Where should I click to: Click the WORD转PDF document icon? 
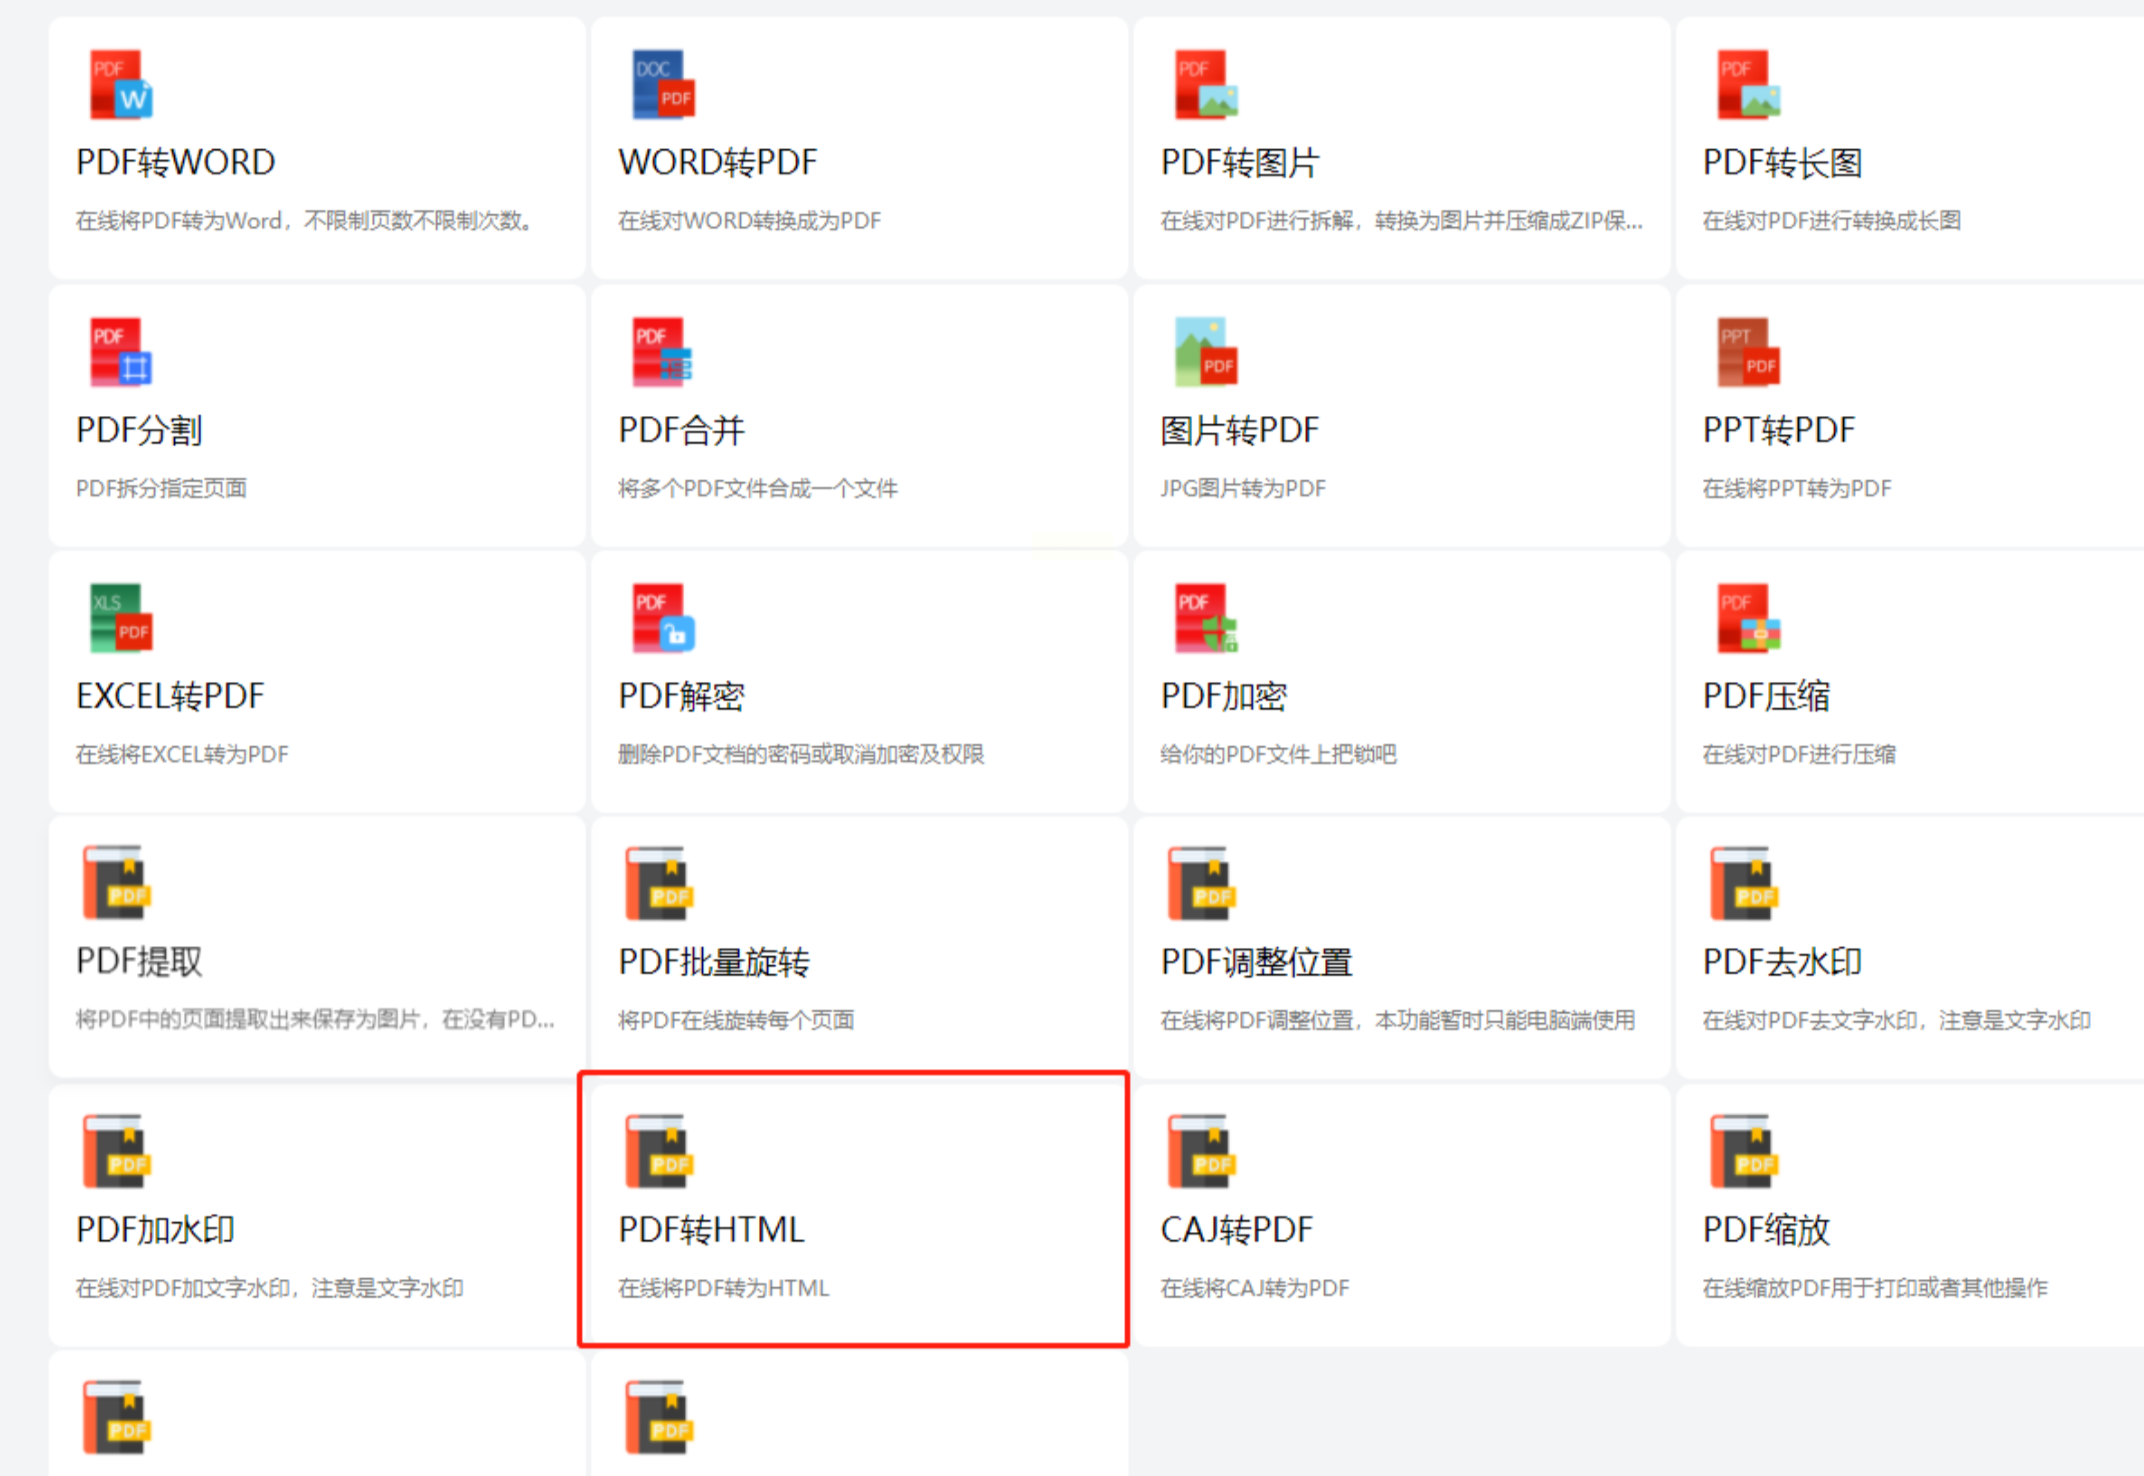663,85
